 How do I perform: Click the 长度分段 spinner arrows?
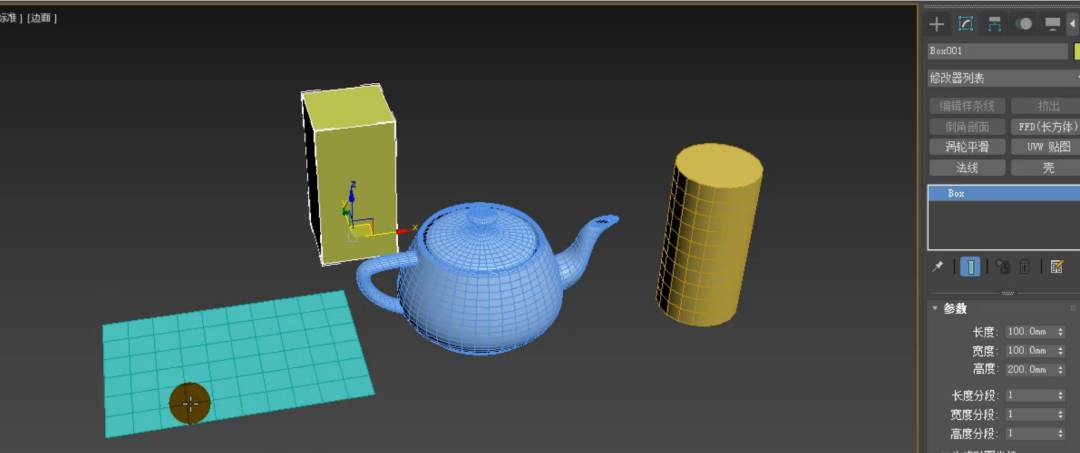pos(1061,396)
